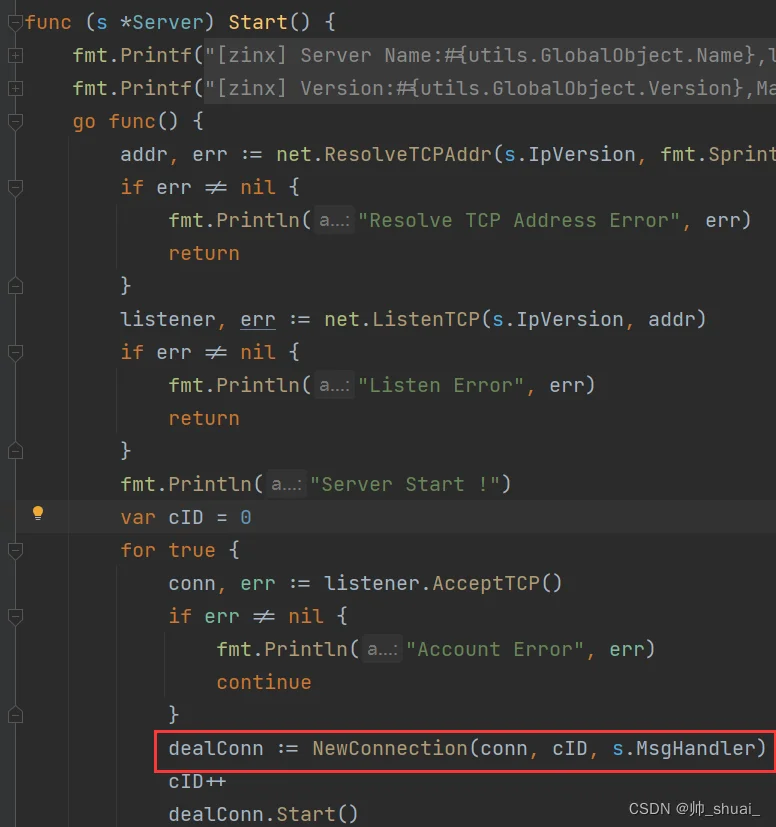Click the a...: hint before Server Start !
The height and width of the screenshot is (827, 776).
point(286,484)
